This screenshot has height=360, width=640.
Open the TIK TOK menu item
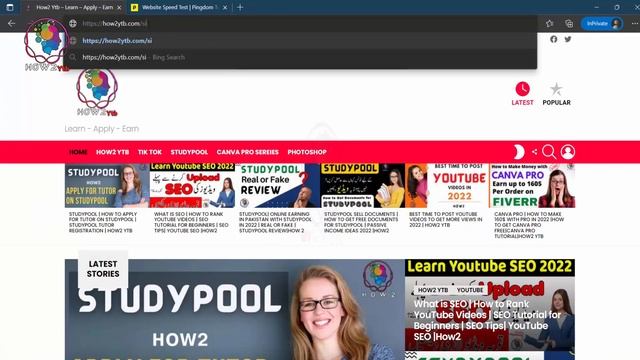[150, 152]
